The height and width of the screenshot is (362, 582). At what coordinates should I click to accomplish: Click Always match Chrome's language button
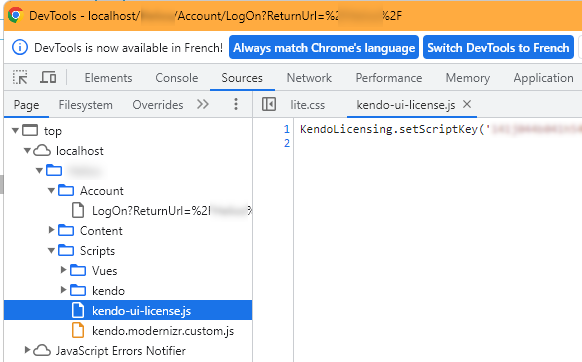[x=324, y=48]
